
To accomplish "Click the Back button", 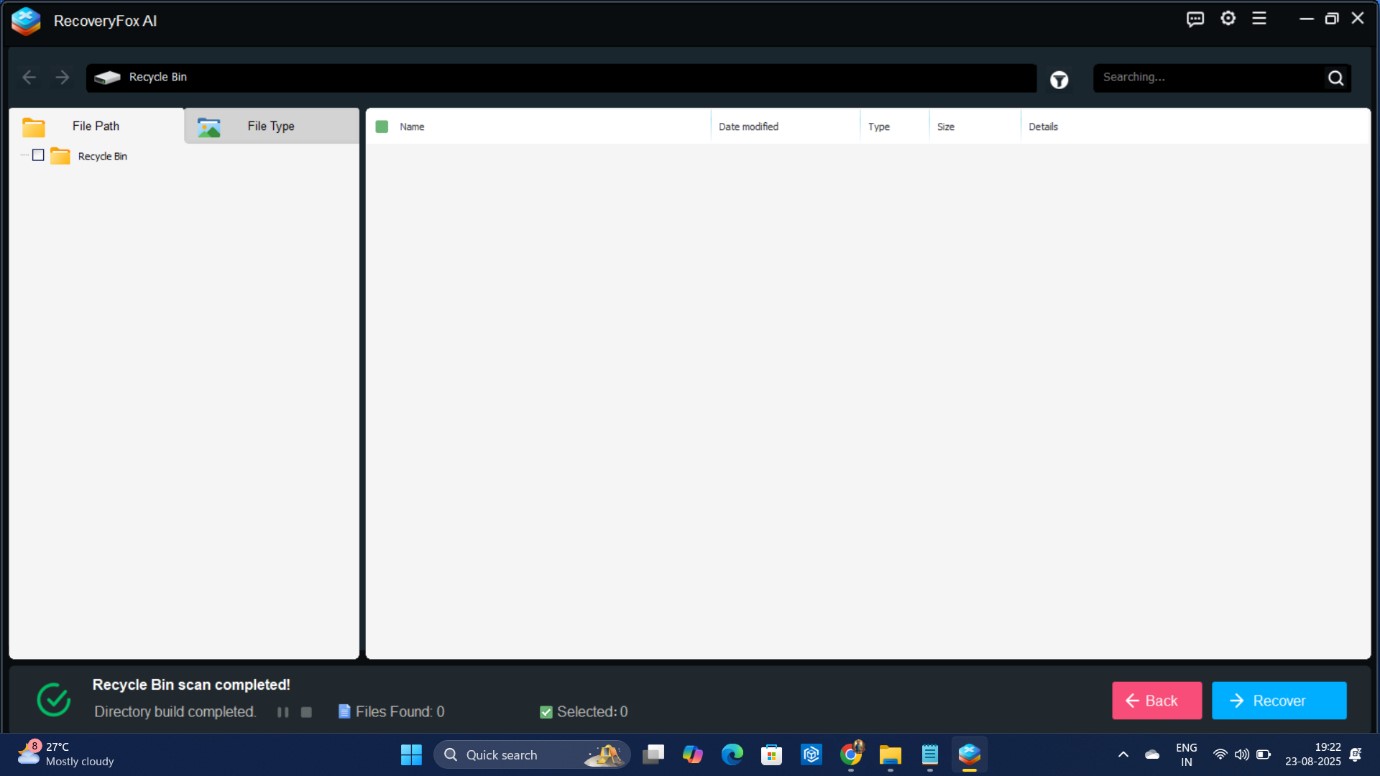I will (1157, 700).
